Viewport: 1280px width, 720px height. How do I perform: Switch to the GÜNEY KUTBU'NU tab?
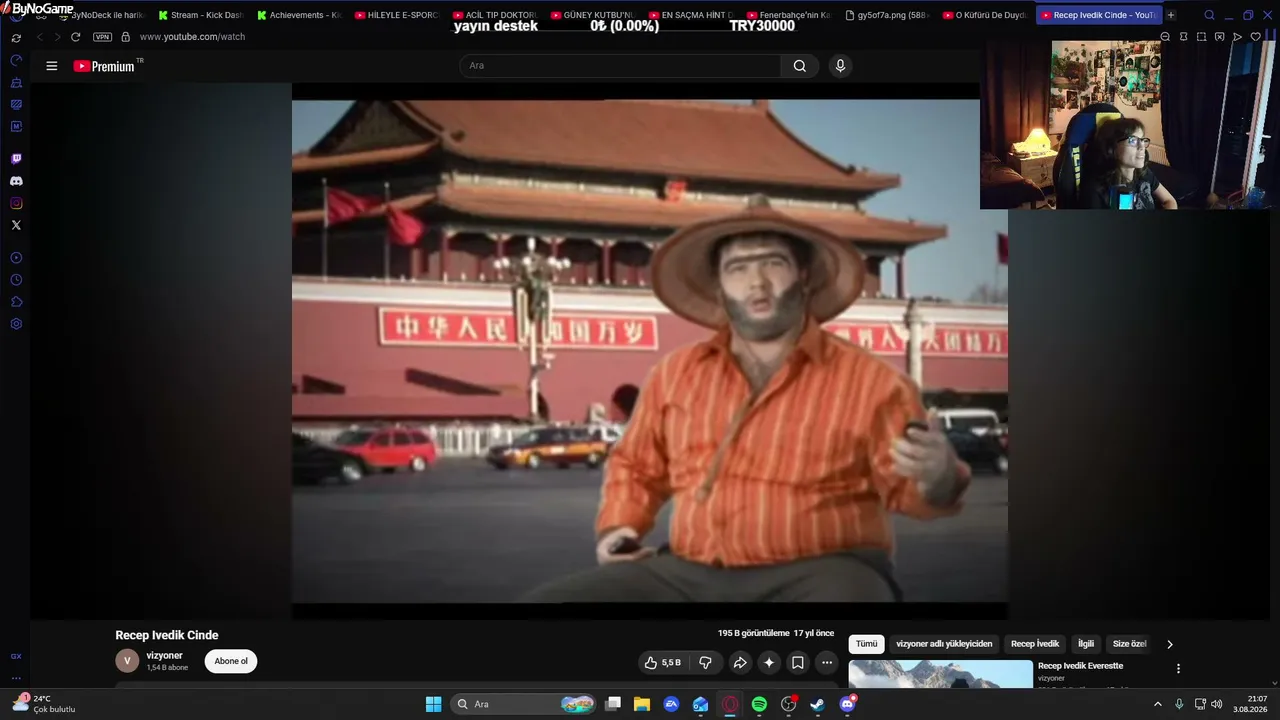coord(593,15)
